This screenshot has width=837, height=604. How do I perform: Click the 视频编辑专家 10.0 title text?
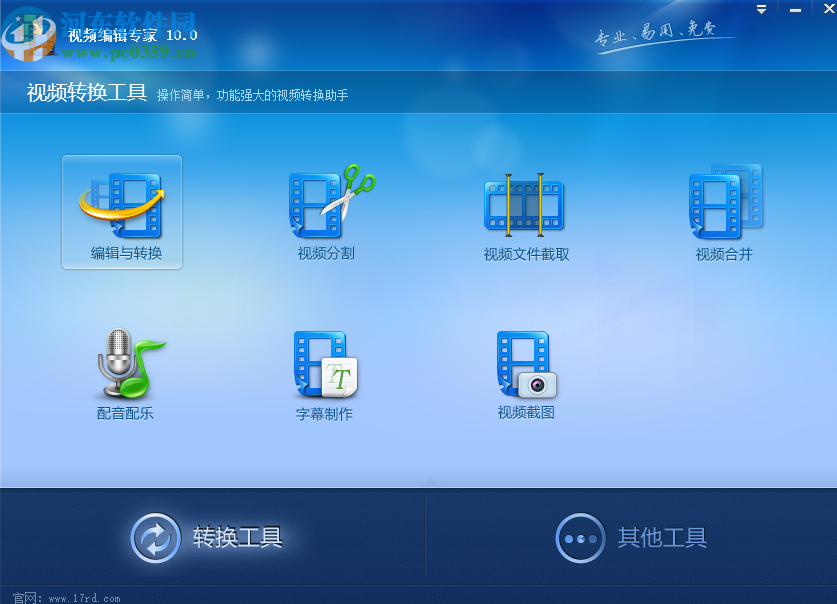tap(132, 35)
